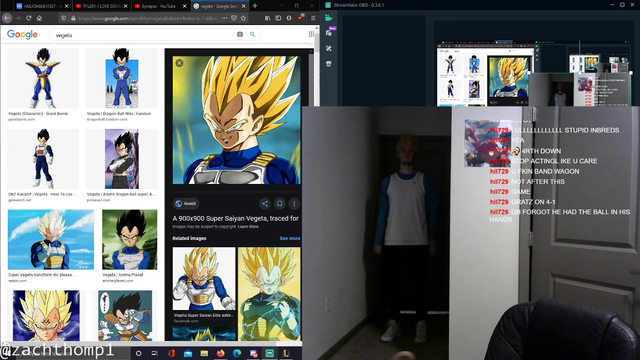Click Windows Cortana circle icon on taskbar
The height and width of the screenshot is (360, 640).
pos(138,353)
